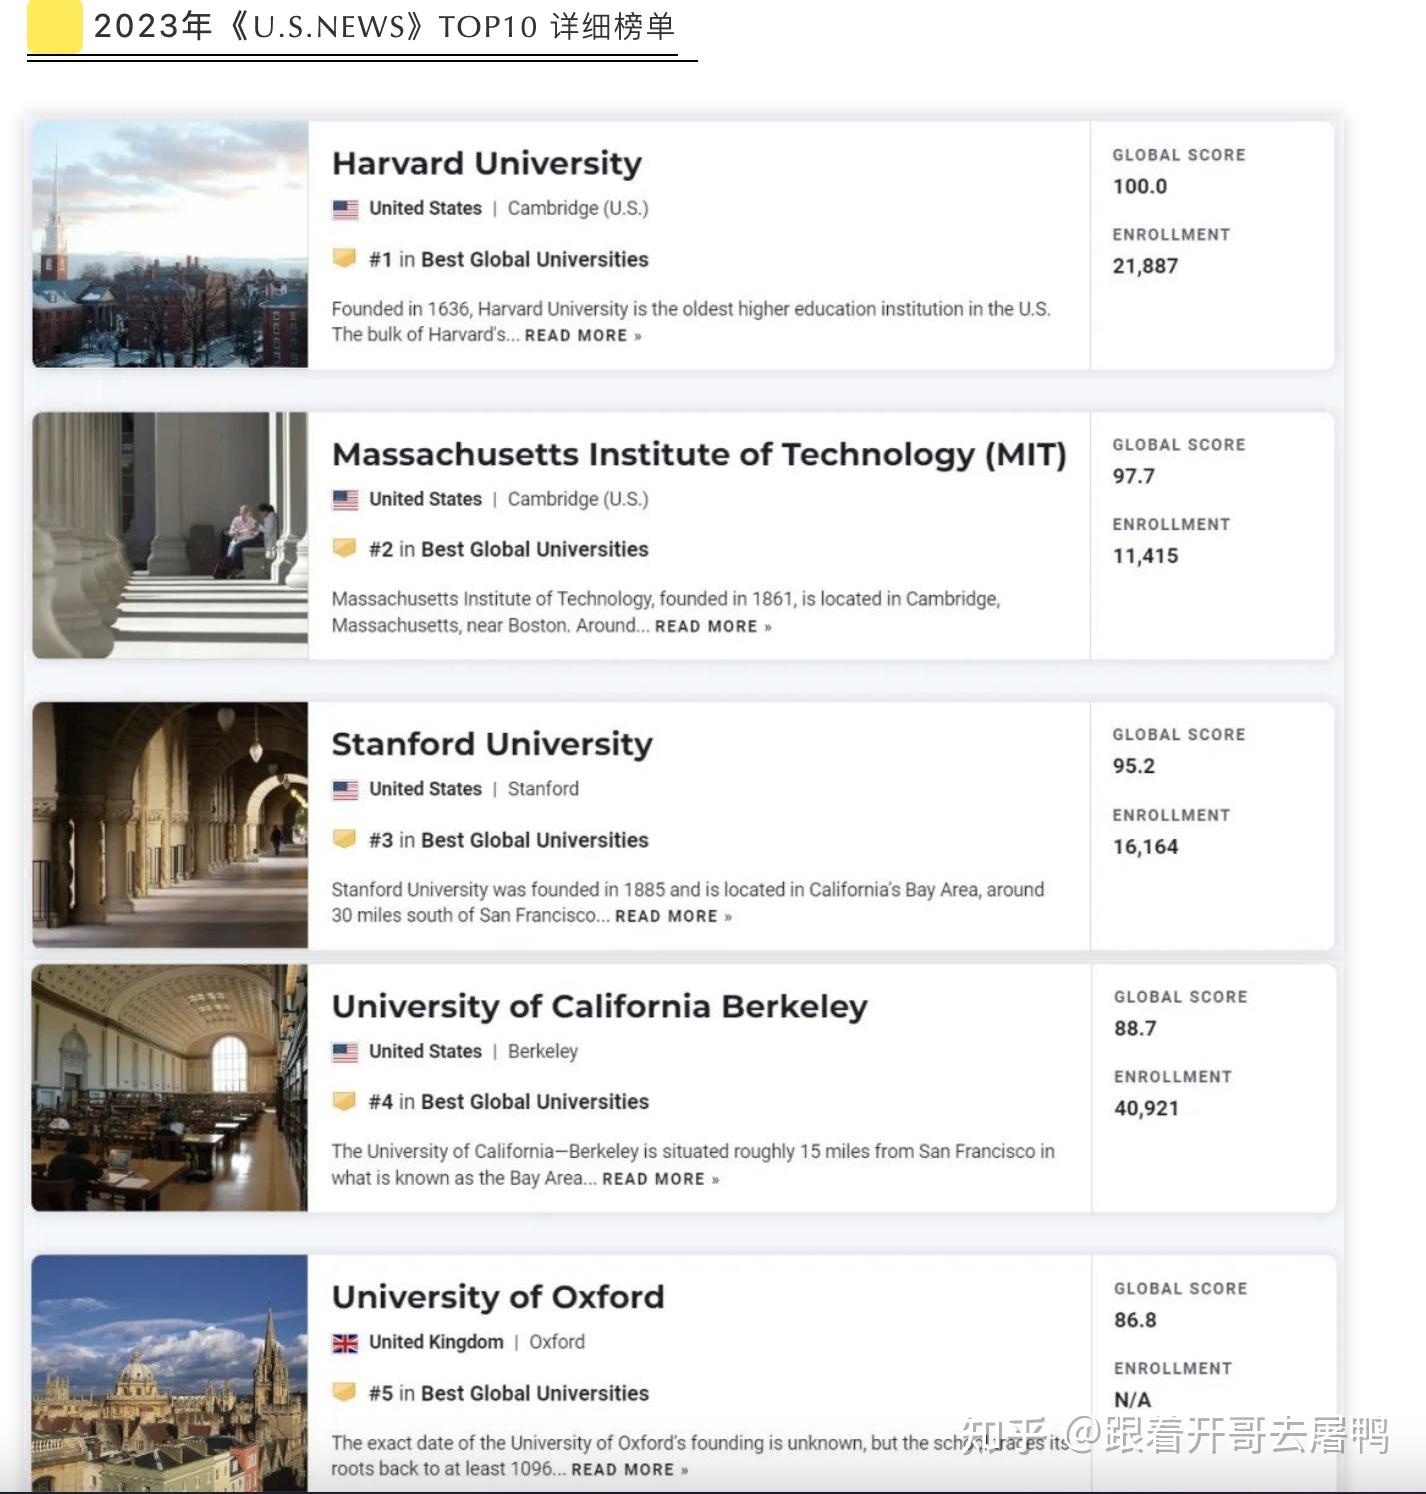The image size is (1426, 1494).
Task: Click '#5 in Best Global Universities' text
Action: 509,1394
